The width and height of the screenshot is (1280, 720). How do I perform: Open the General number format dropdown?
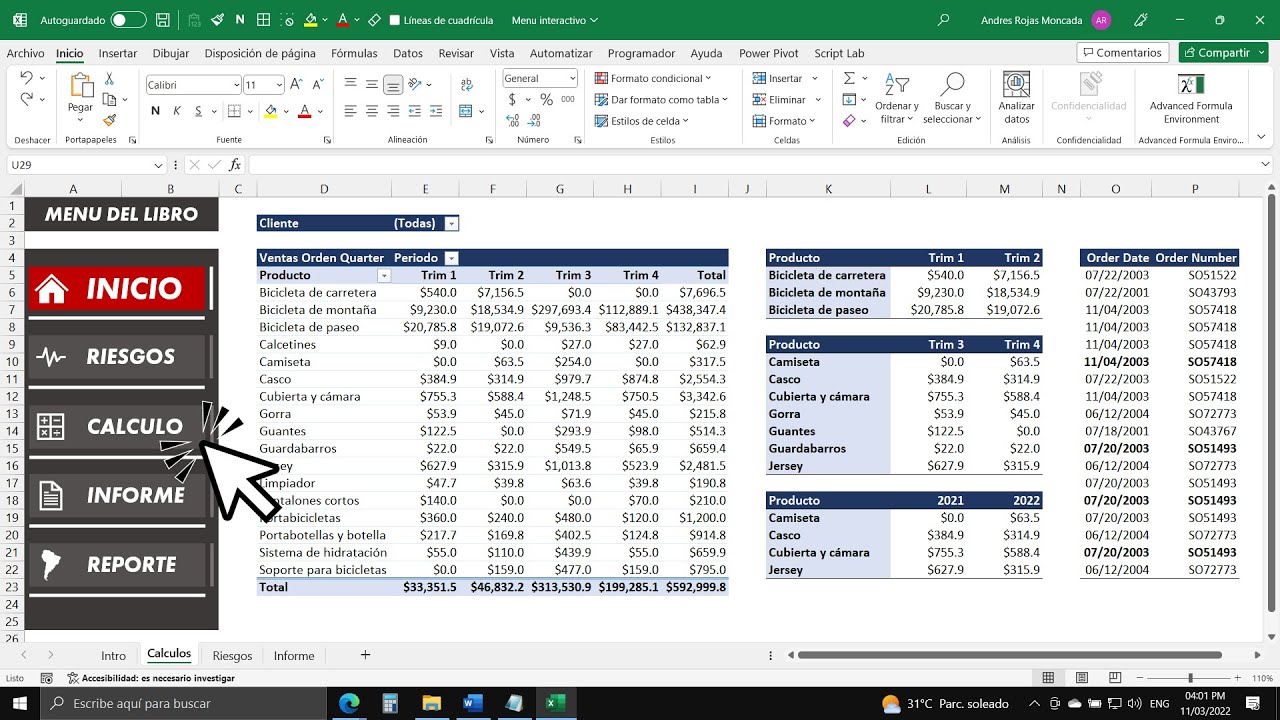coord(572,78)
